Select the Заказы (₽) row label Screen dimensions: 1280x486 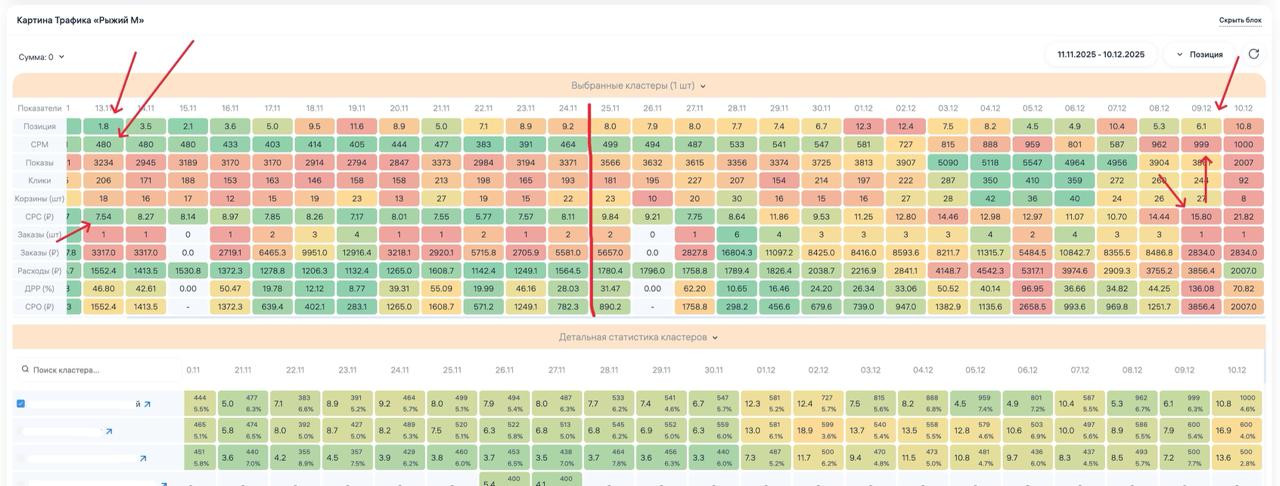tap(39, 252)
